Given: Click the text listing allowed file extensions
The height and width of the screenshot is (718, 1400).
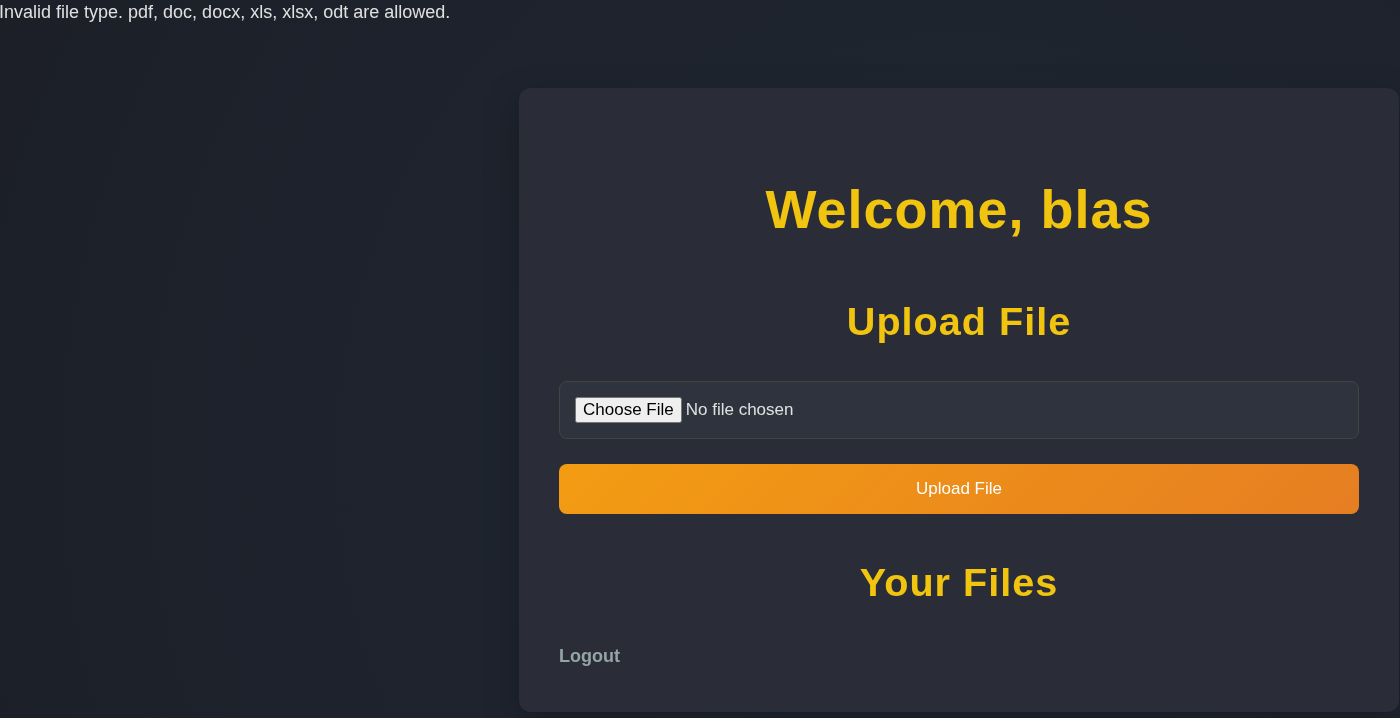Looking at the screenshot, I should (x=225, y=12).
